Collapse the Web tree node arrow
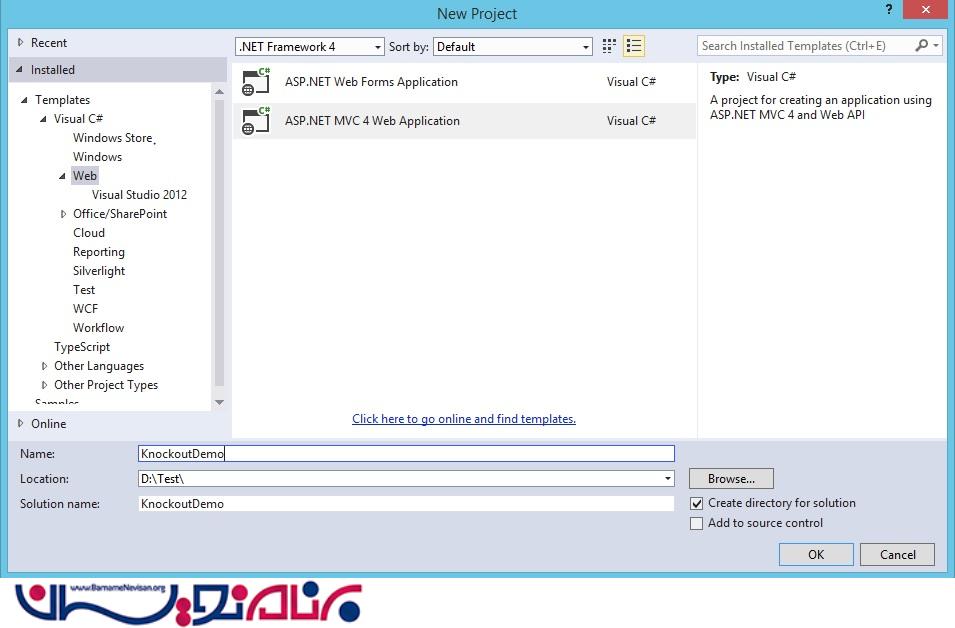Viewport: 955px width, 628px height. tap(62, 176)
